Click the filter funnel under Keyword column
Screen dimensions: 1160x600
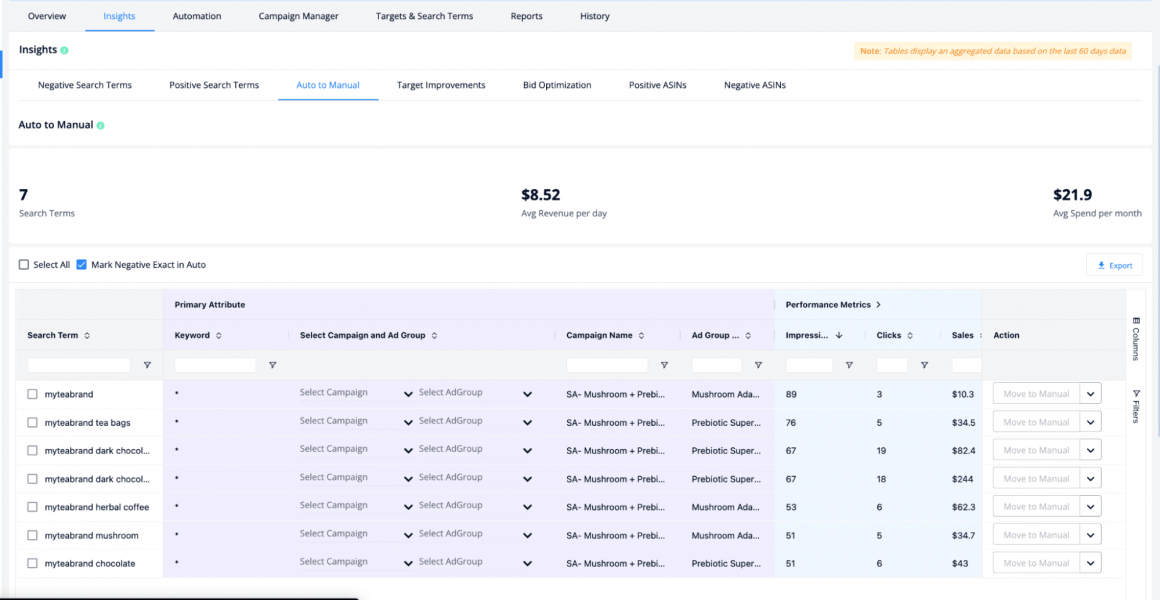(272, 365)
